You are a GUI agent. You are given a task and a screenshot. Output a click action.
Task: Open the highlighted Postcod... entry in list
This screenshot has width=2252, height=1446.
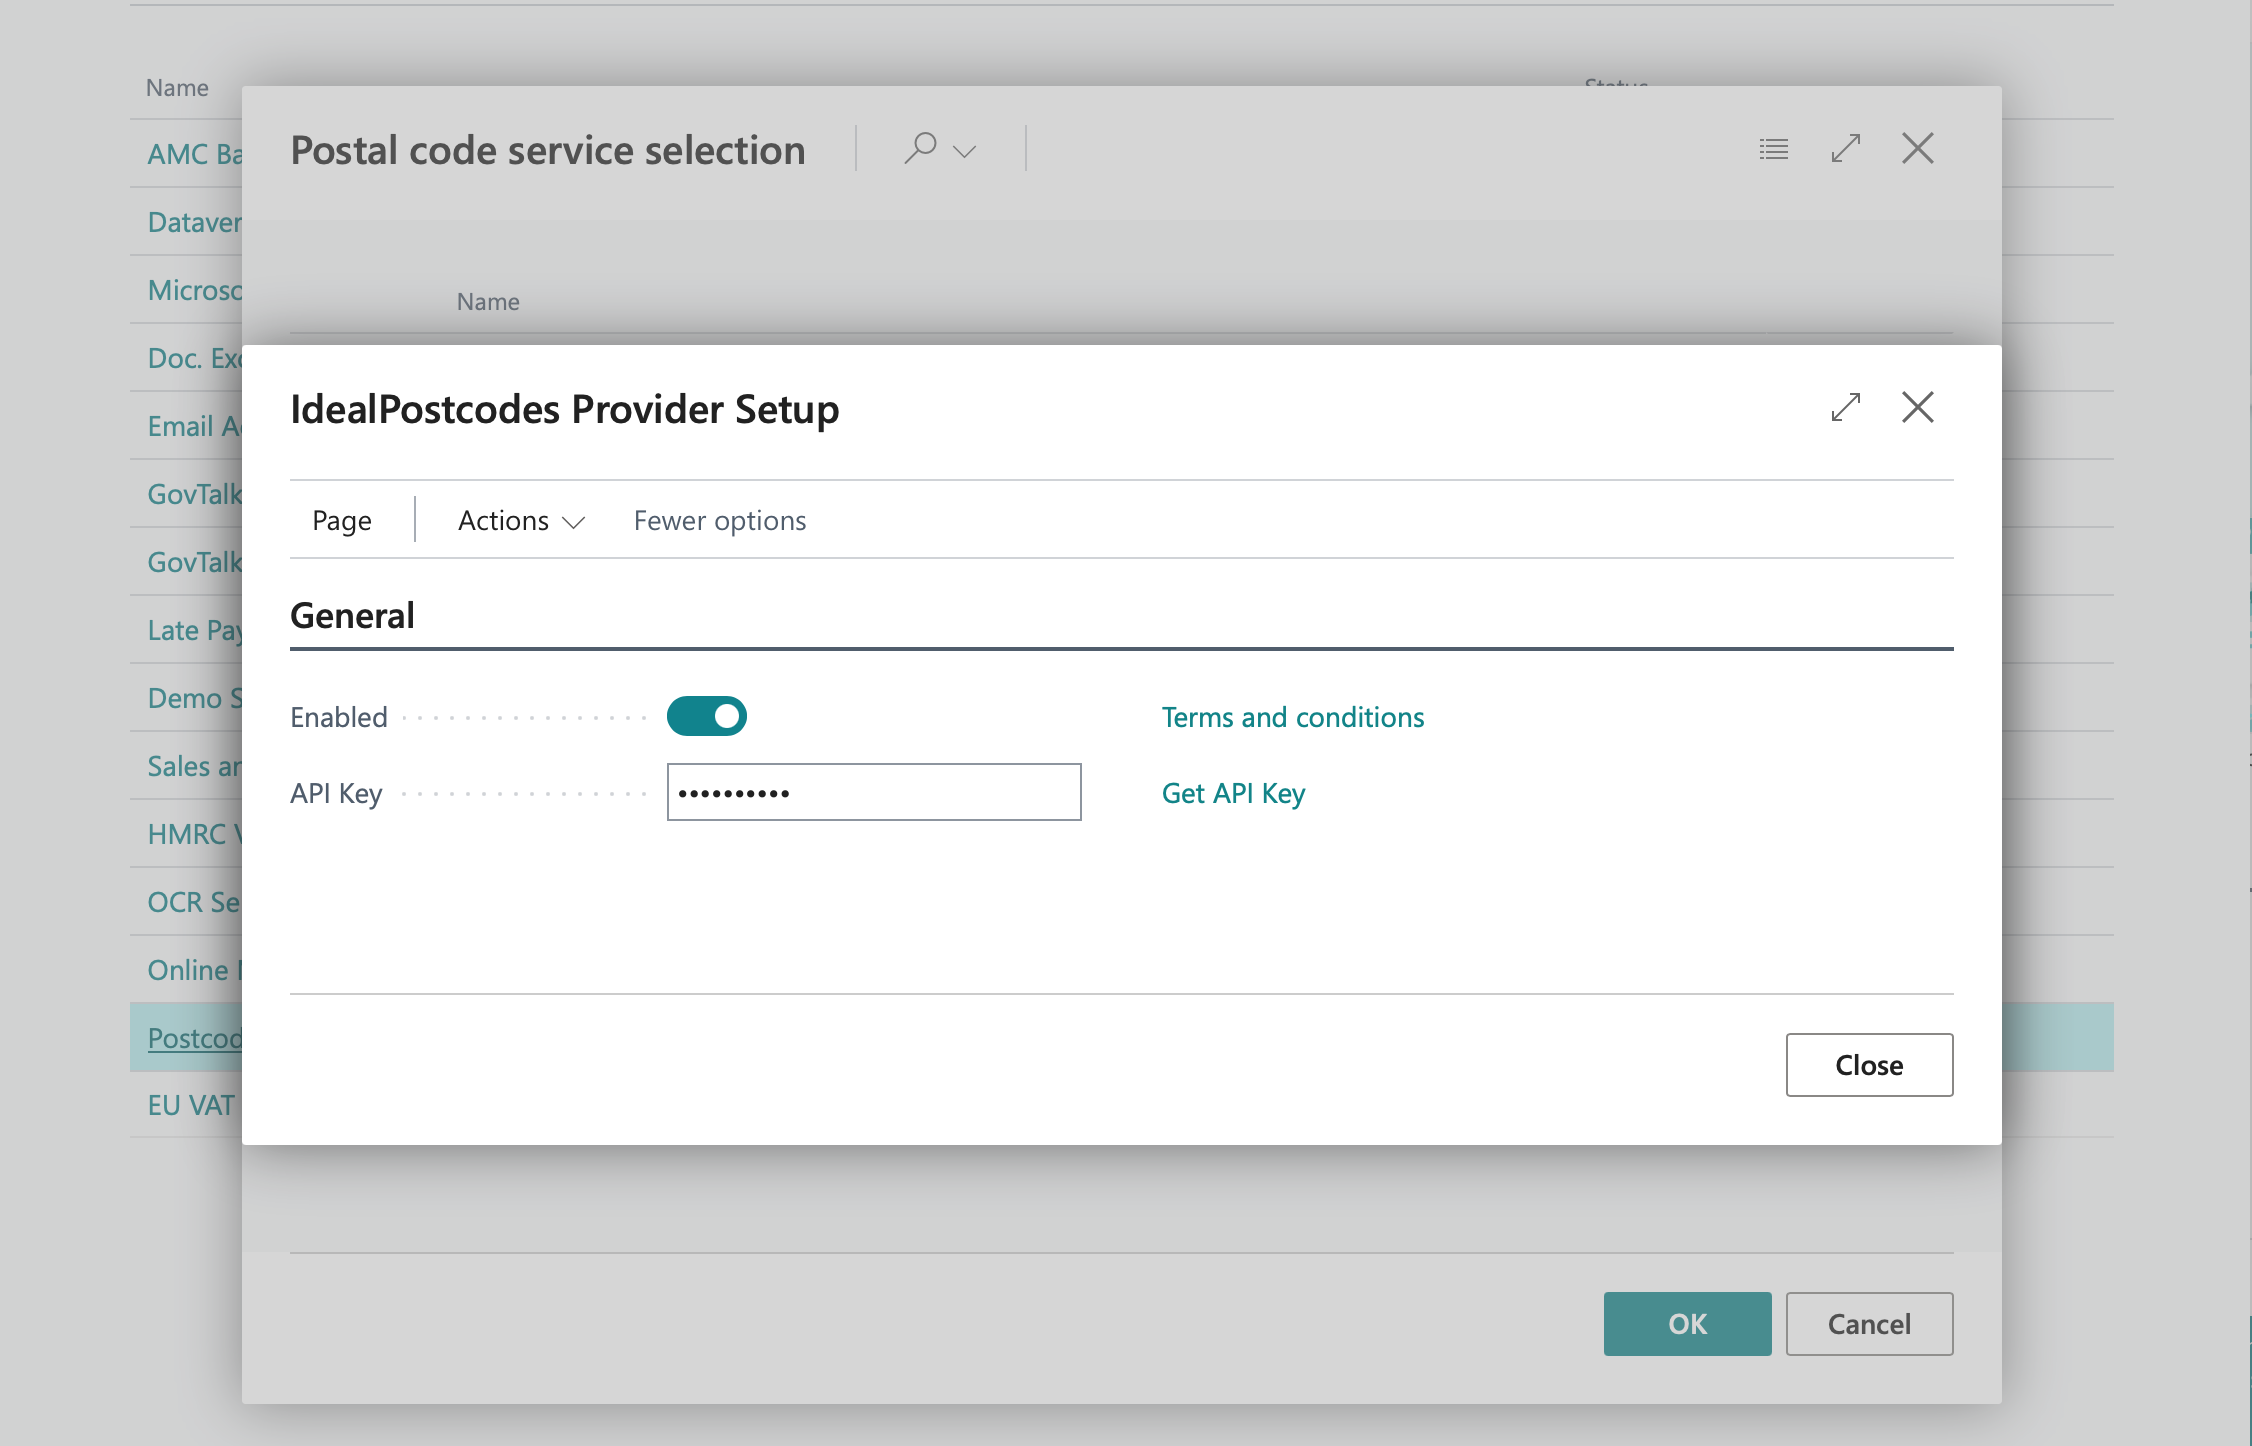(x=194, y=1038)
